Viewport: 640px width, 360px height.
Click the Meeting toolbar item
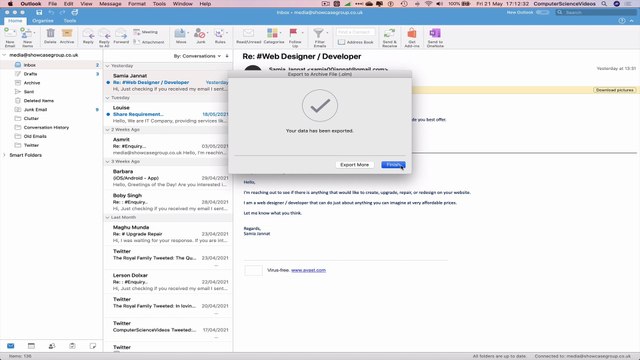click(146, 32)
